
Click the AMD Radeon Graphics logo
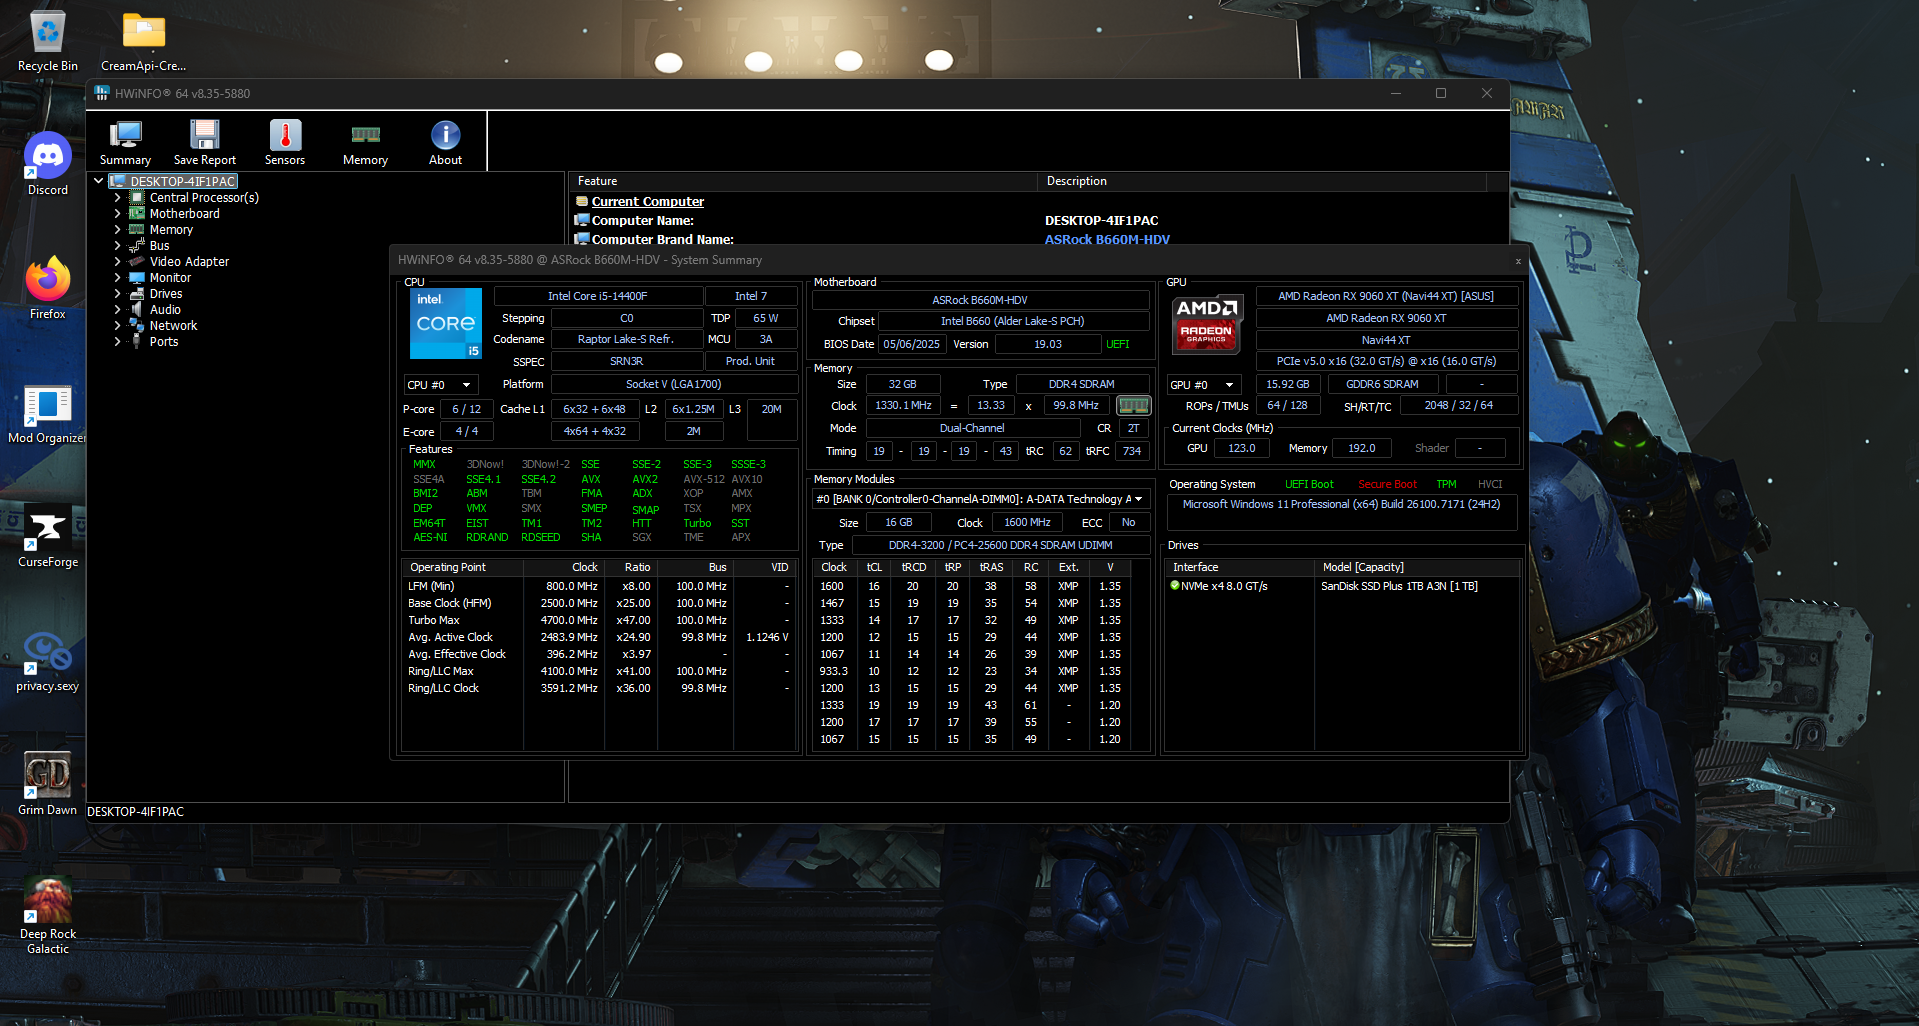click(x=1207, y=323)
